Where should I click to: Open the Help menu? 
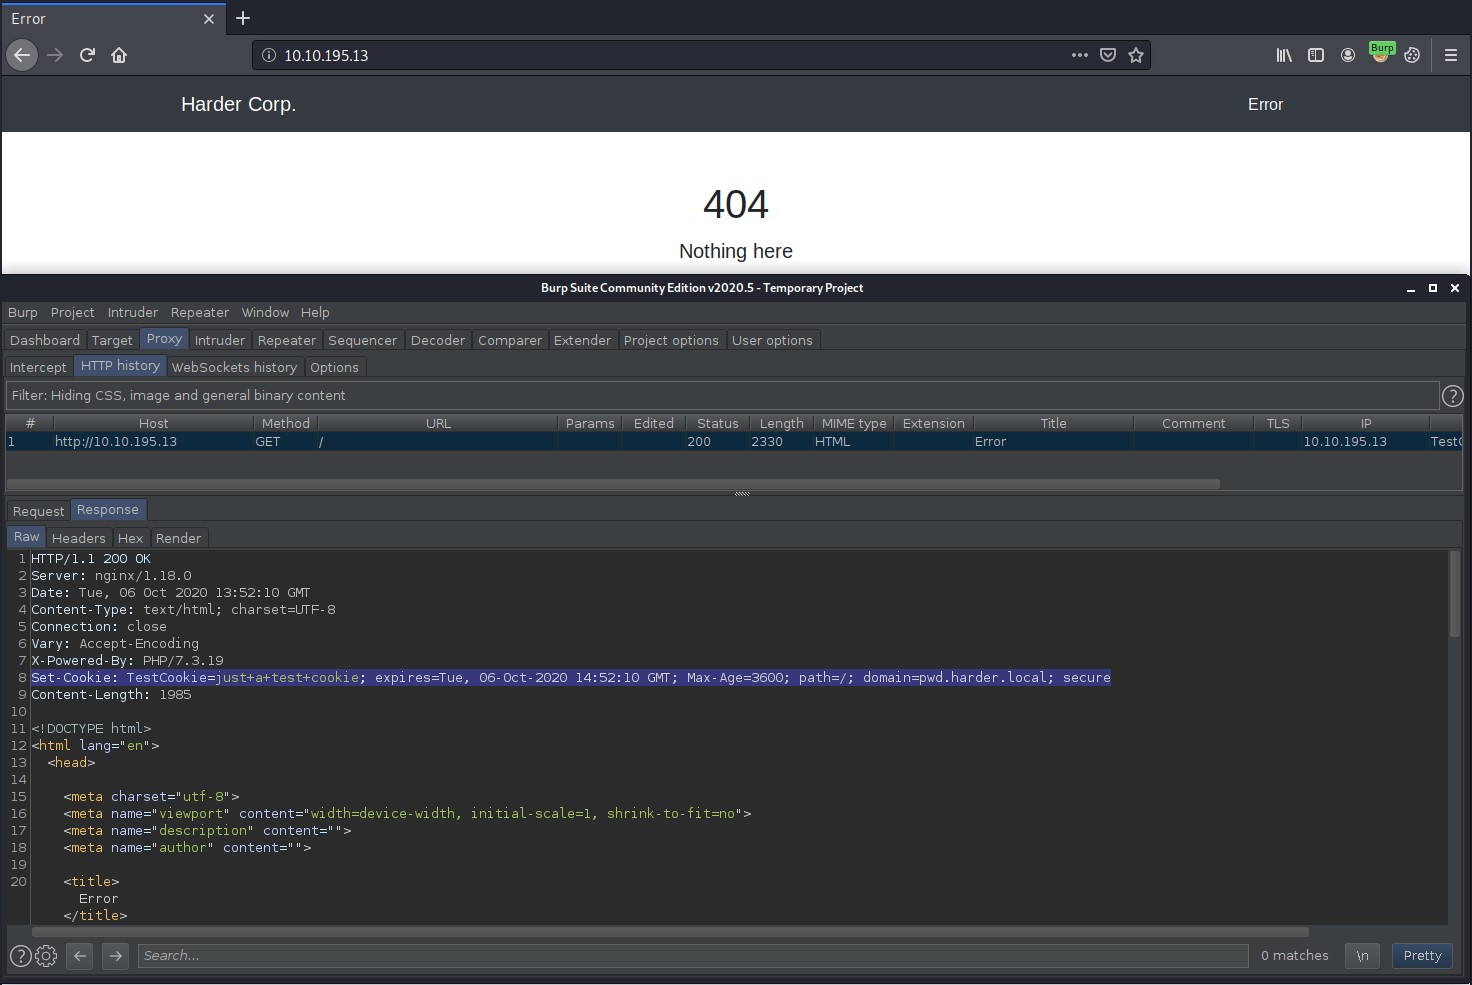(x=315, y=313)
